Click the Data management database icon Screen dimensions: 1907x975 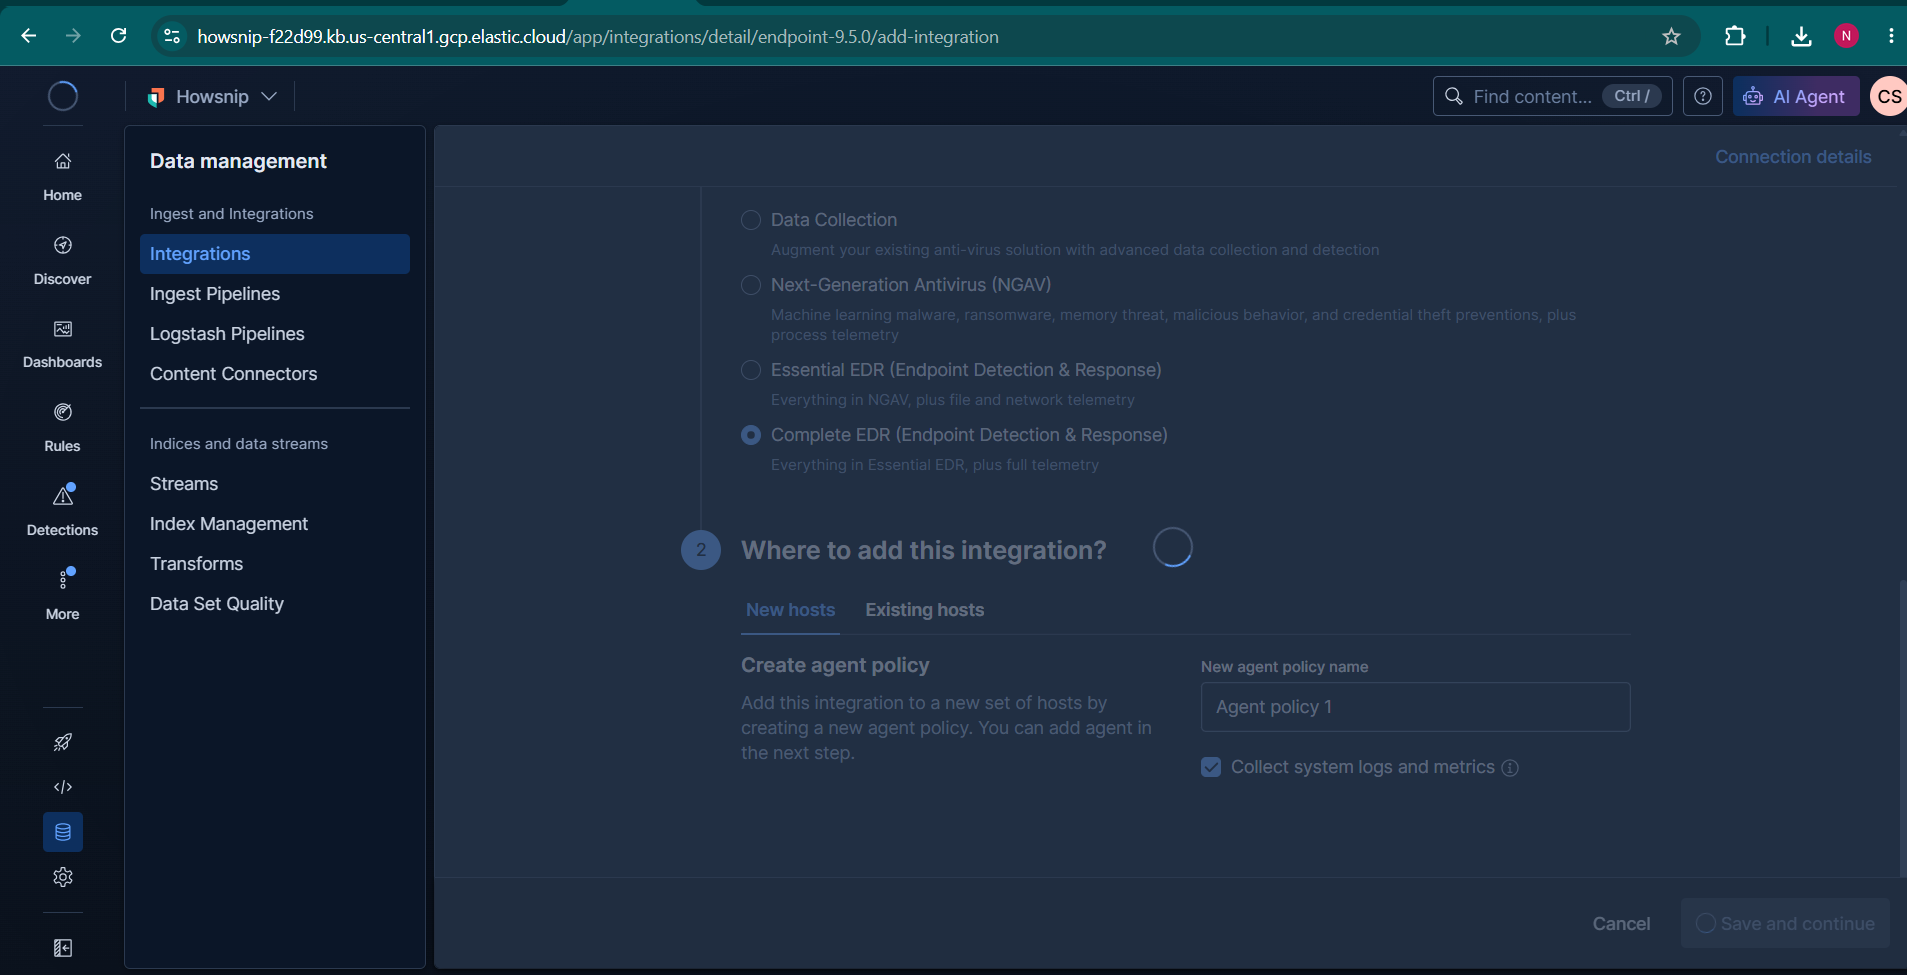pos(63,832)
